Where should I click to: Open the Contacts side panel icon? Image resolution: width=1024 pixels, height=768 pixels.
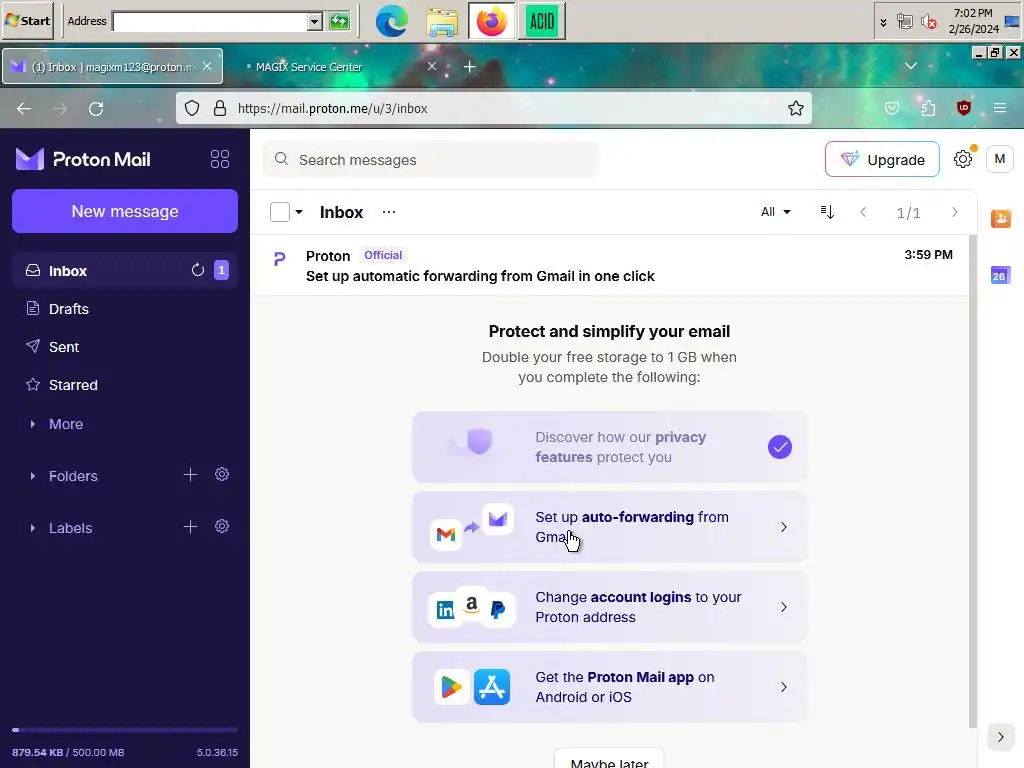pyautogui.click(x=1000, y=219)
